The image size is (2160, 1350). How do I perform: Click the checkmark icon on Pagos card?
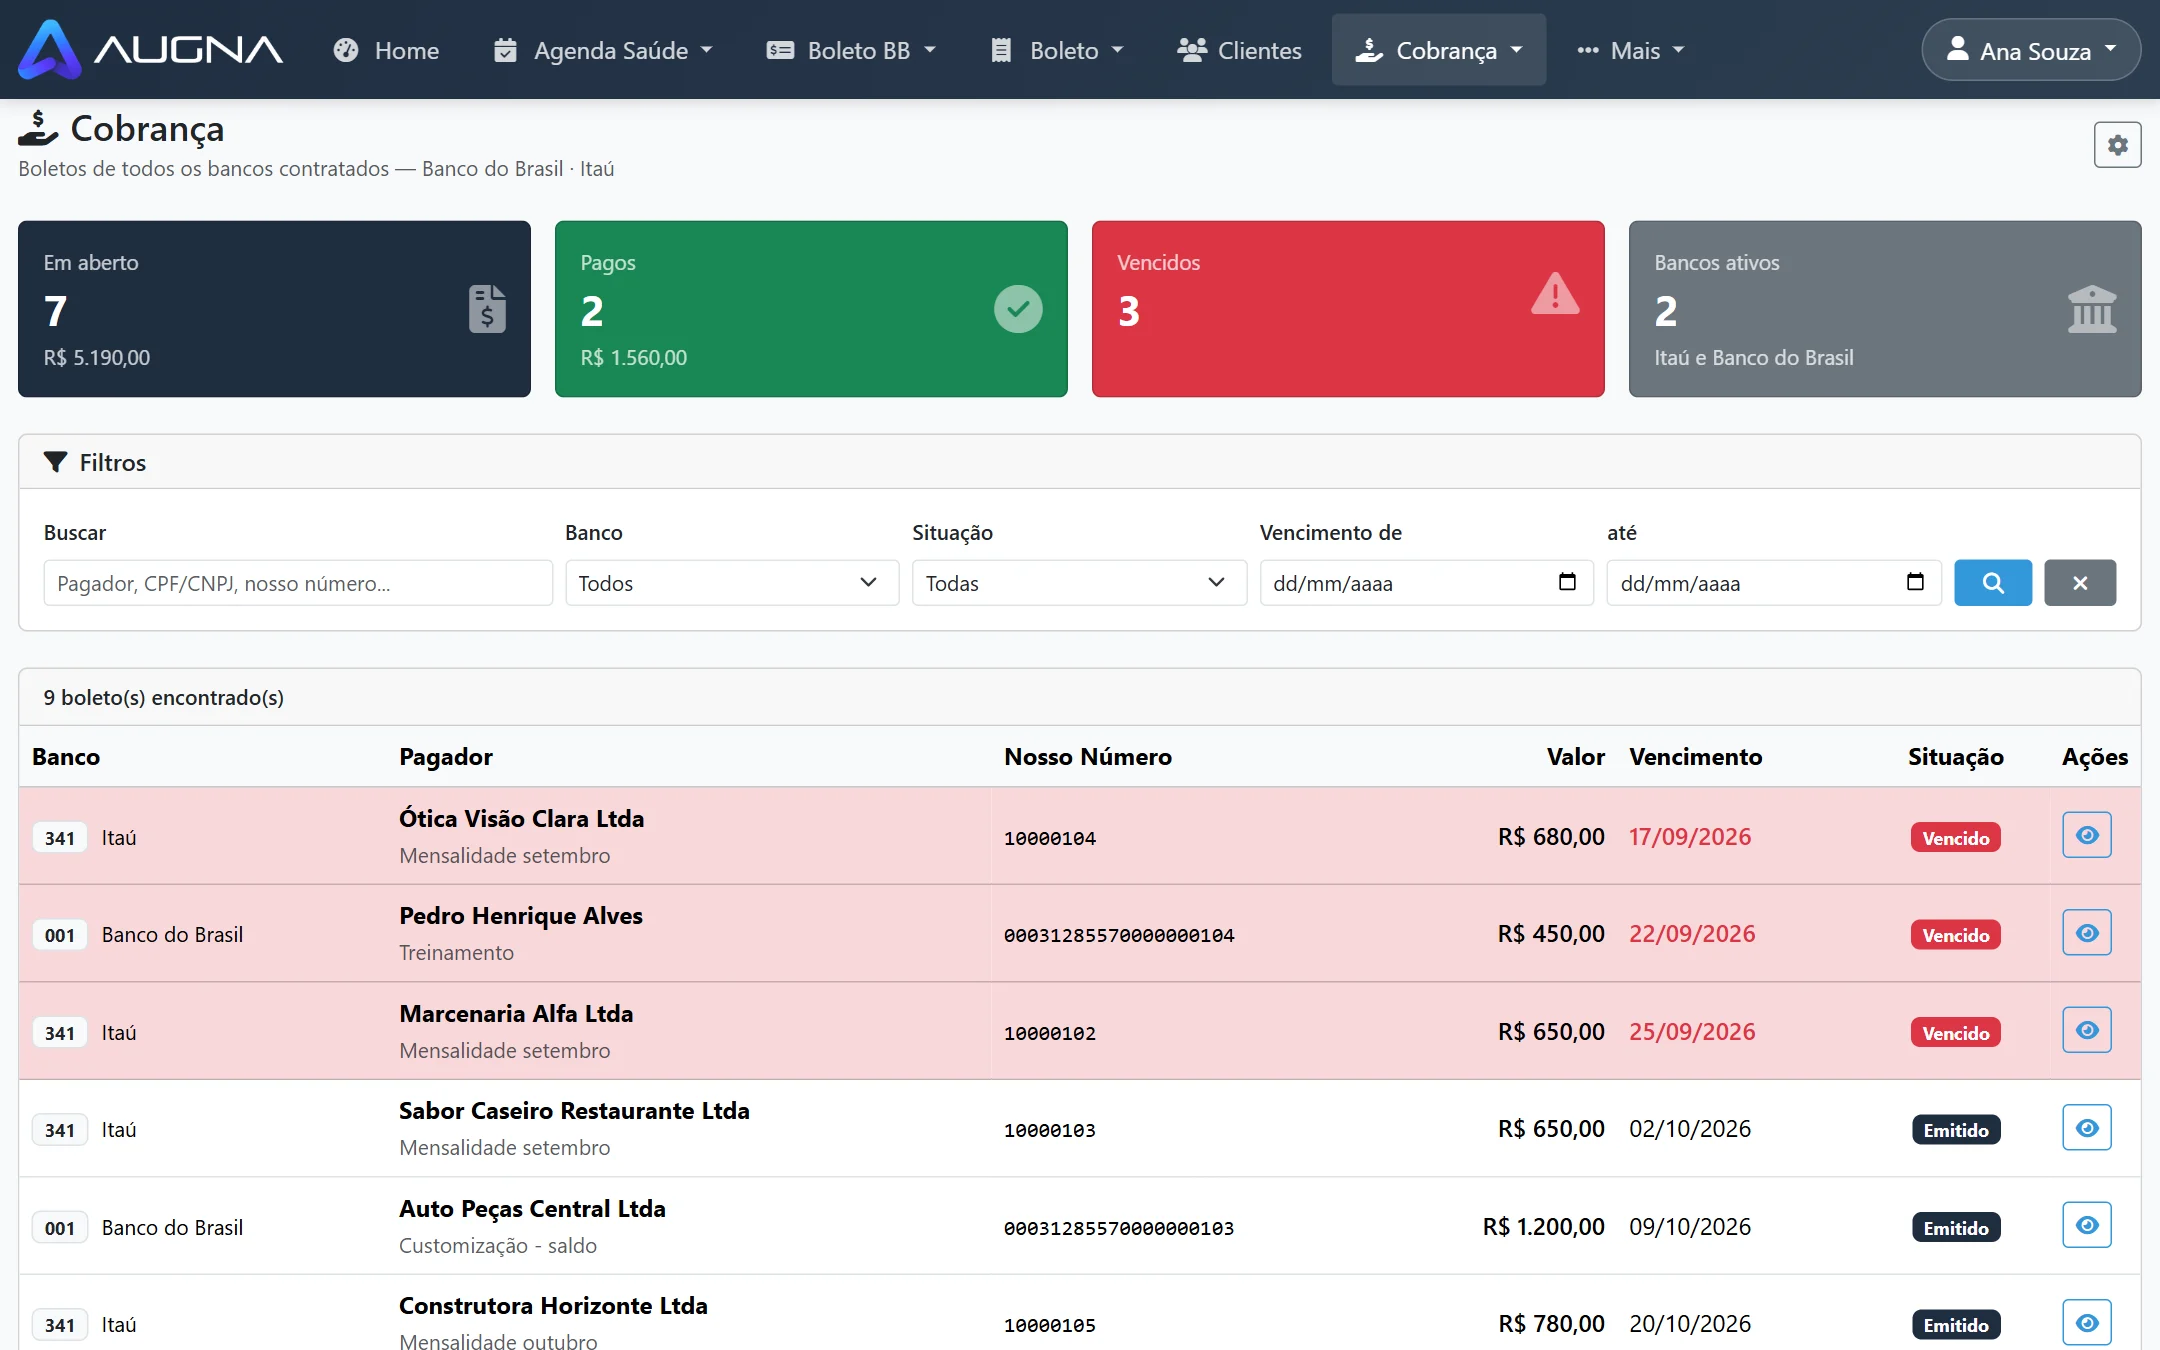tap(1018, 309)
